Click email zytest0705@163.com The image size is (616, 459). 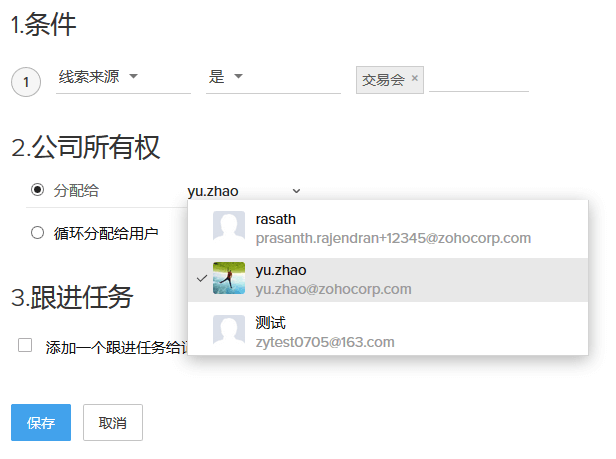(x=325, y=342)
